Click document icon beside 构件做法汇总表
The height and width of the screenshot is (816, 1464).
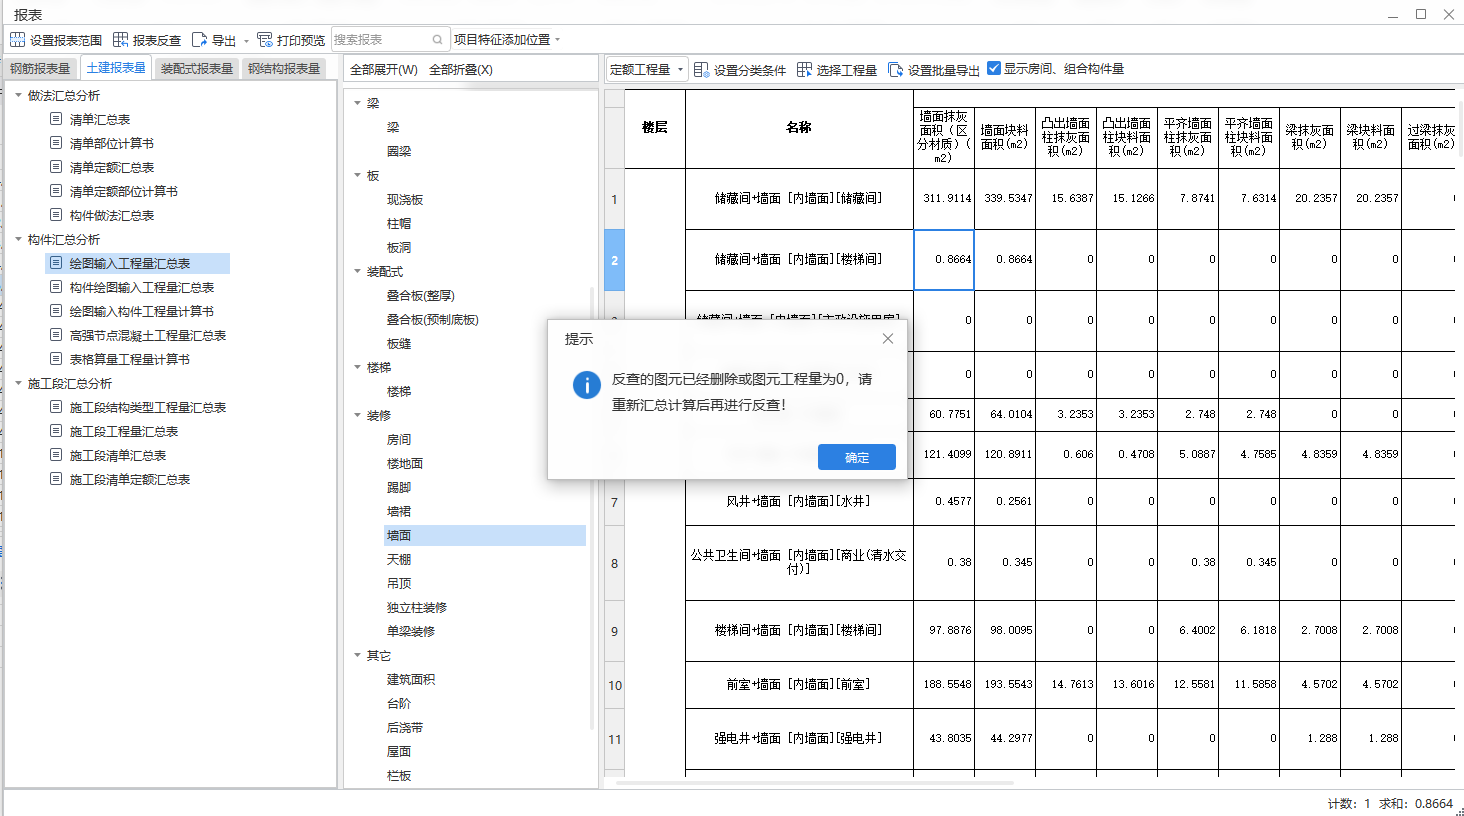tap(56, 215)
